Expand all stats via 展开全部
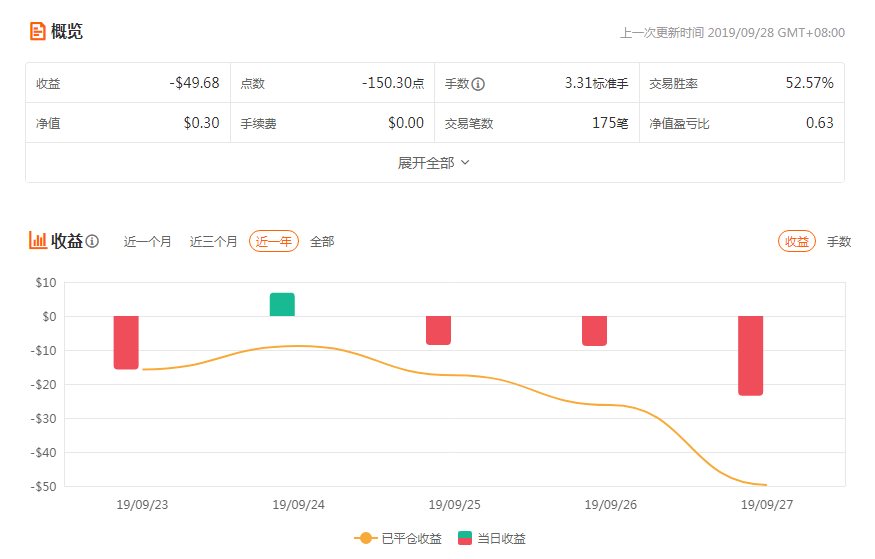 pos(434,163)
